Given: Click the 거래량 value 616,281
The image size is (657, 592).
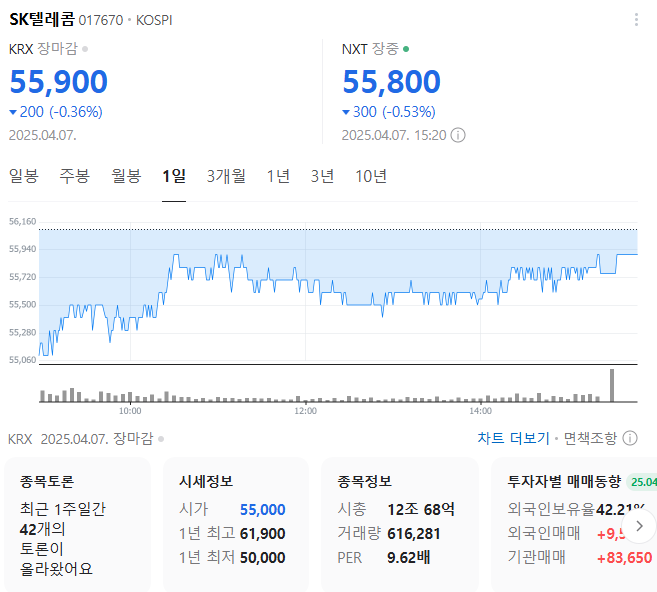Looking at the screenshot, I should (414, 534).
